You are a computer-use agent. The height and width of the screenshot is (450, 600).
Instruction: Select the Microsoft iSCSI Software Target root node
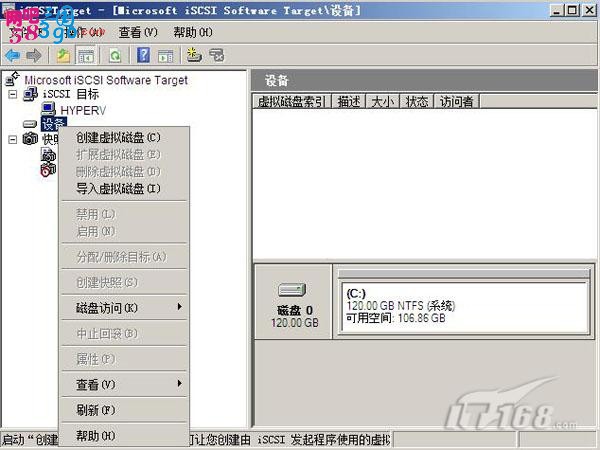pos(106,80)
